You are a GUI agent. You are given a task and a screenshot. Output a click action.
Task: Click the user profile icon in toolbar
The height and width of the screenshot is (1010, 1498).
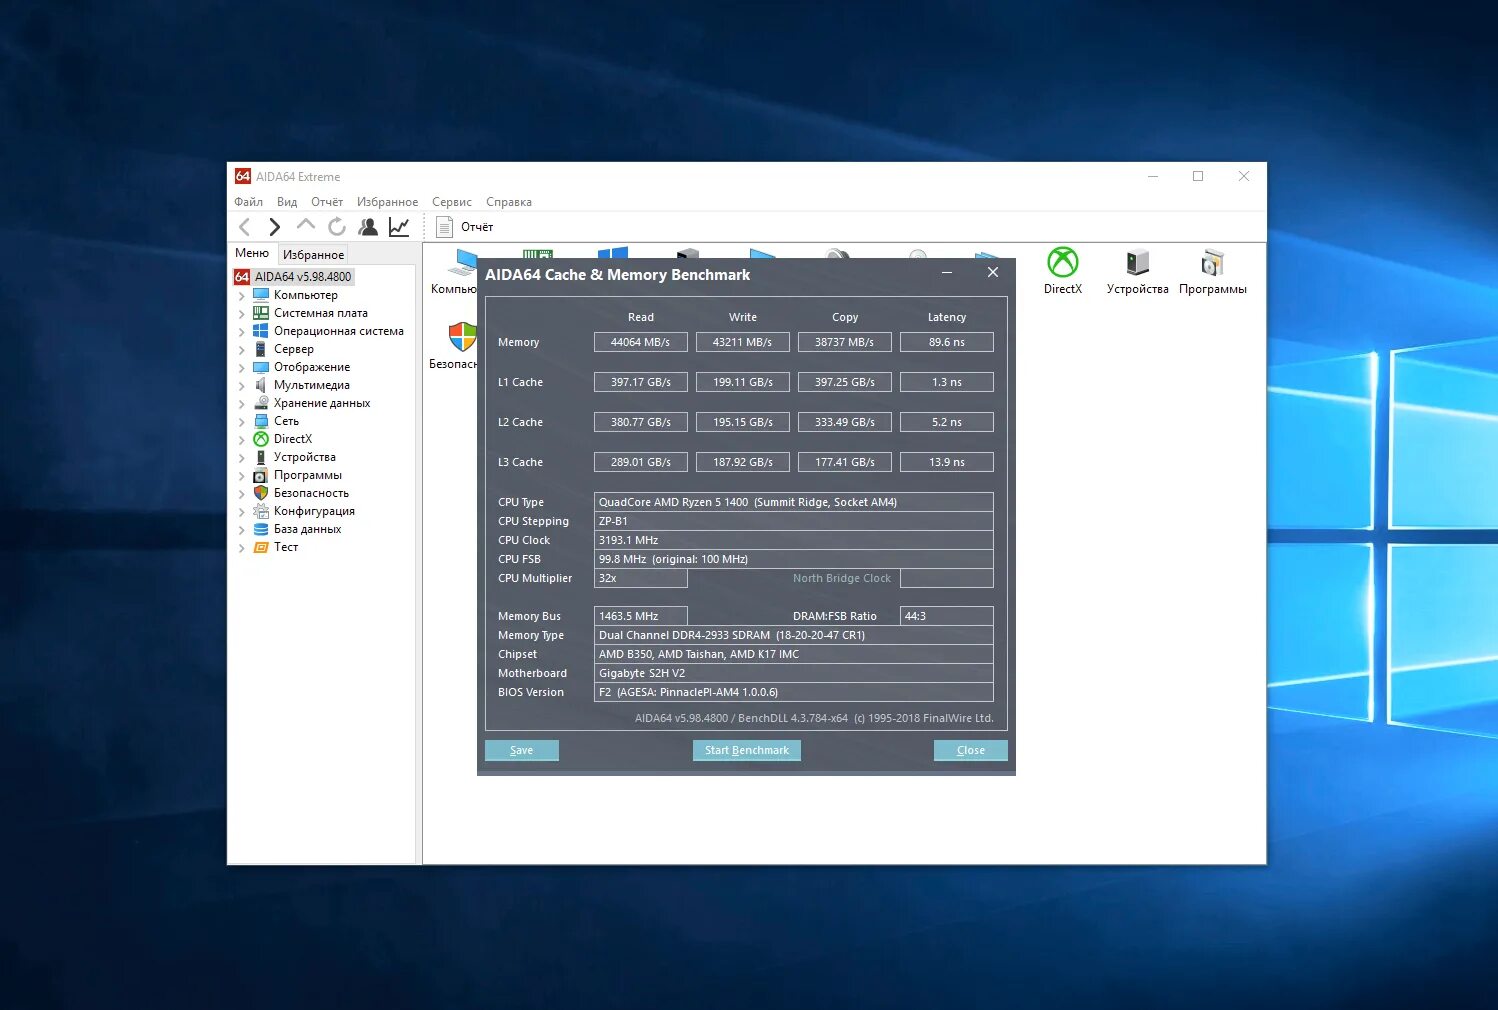[368, 227]
